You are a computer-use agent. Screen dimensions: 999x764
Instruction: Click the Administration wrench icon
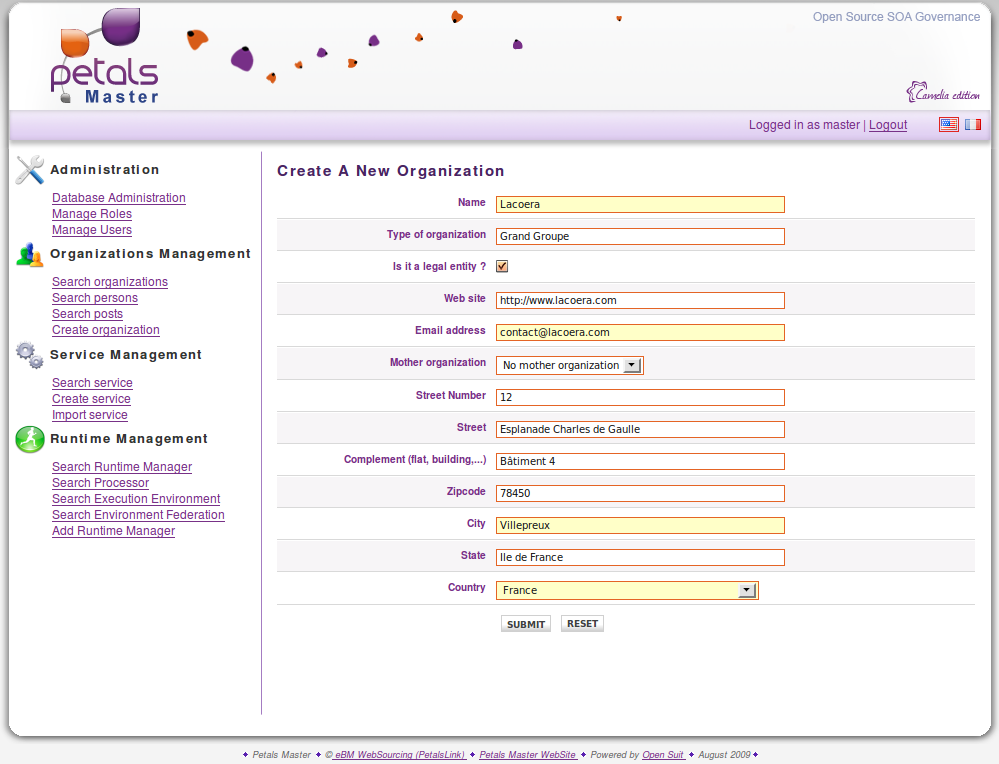30,170
